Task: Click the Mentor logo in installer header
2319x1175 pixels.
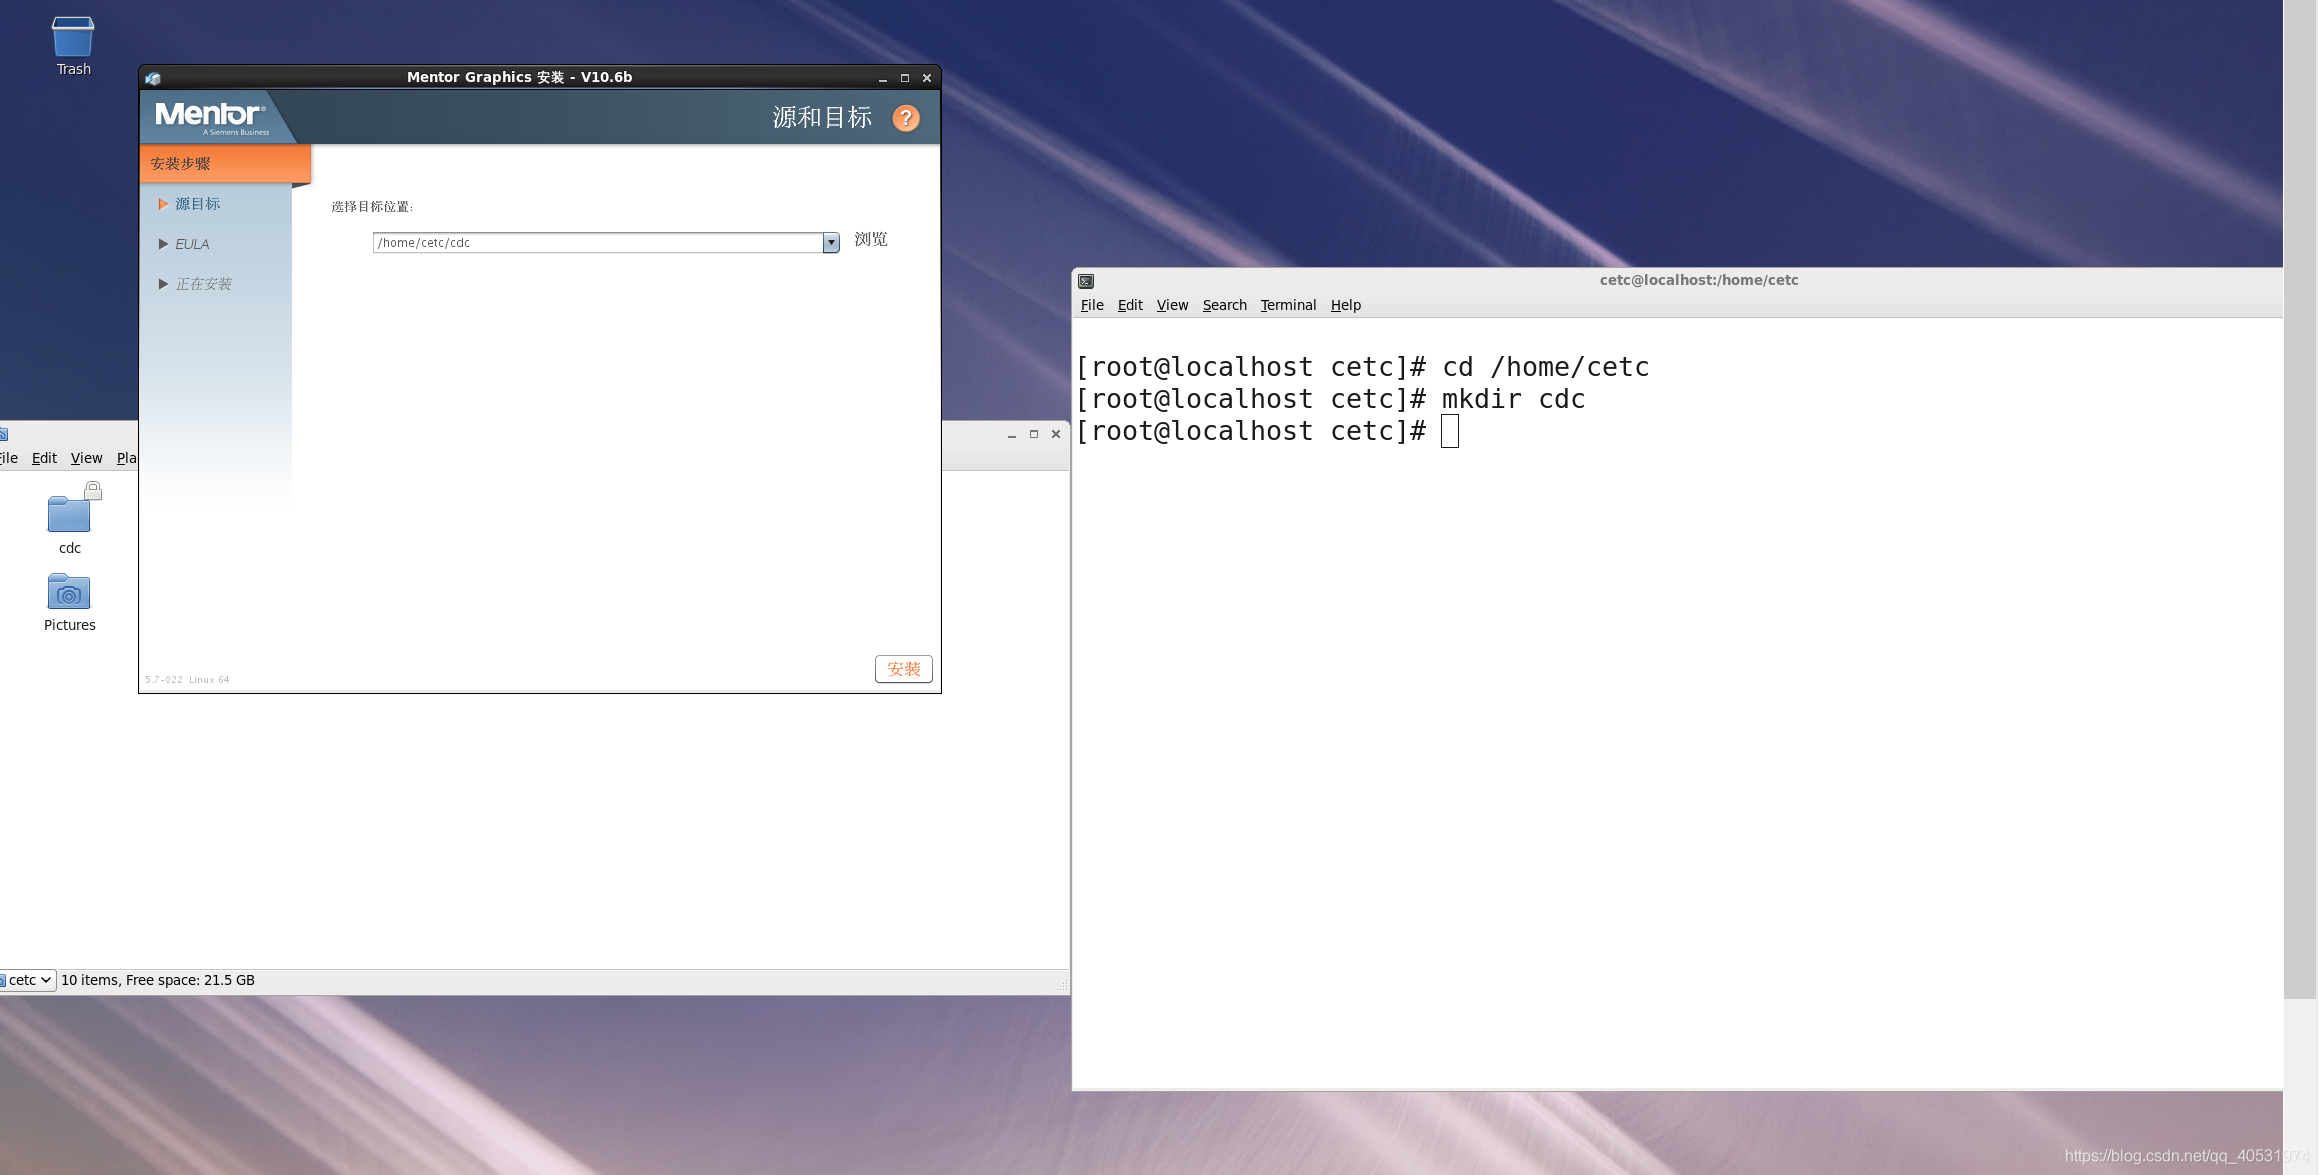Action: [212, 117]
